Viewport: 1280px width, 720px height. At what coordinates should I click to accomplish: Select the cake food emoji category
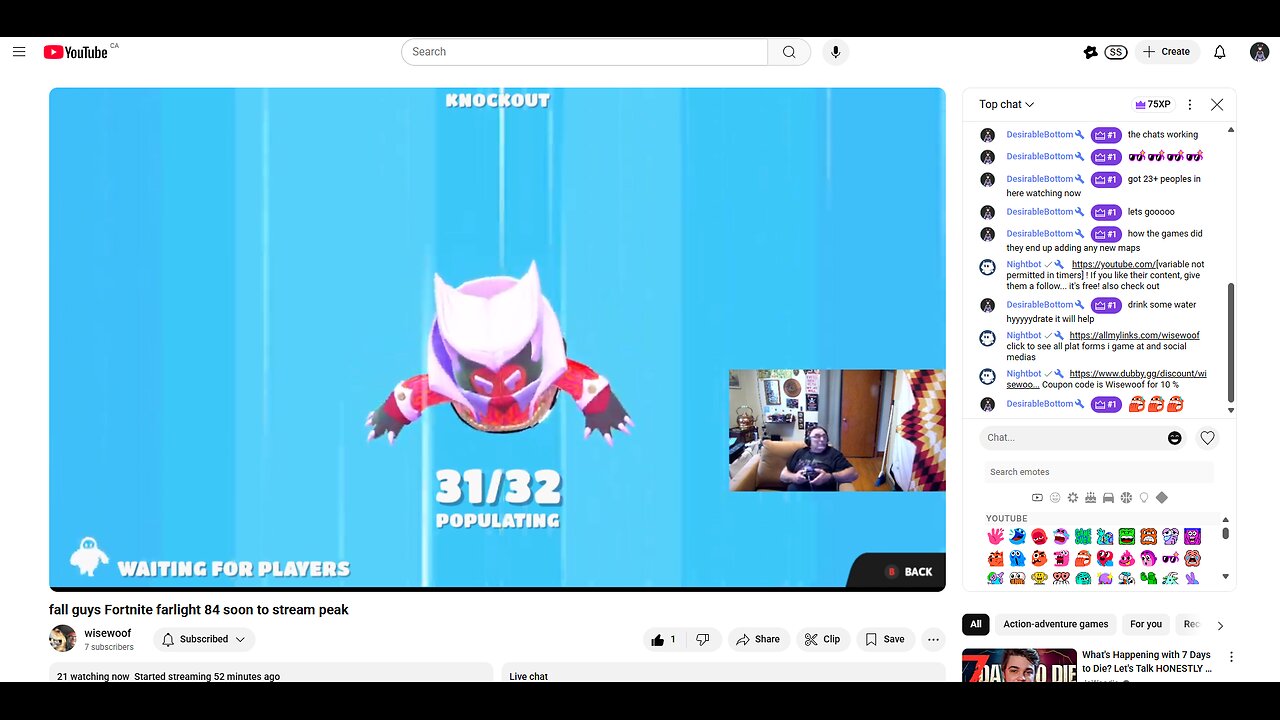coord(1091,498)
